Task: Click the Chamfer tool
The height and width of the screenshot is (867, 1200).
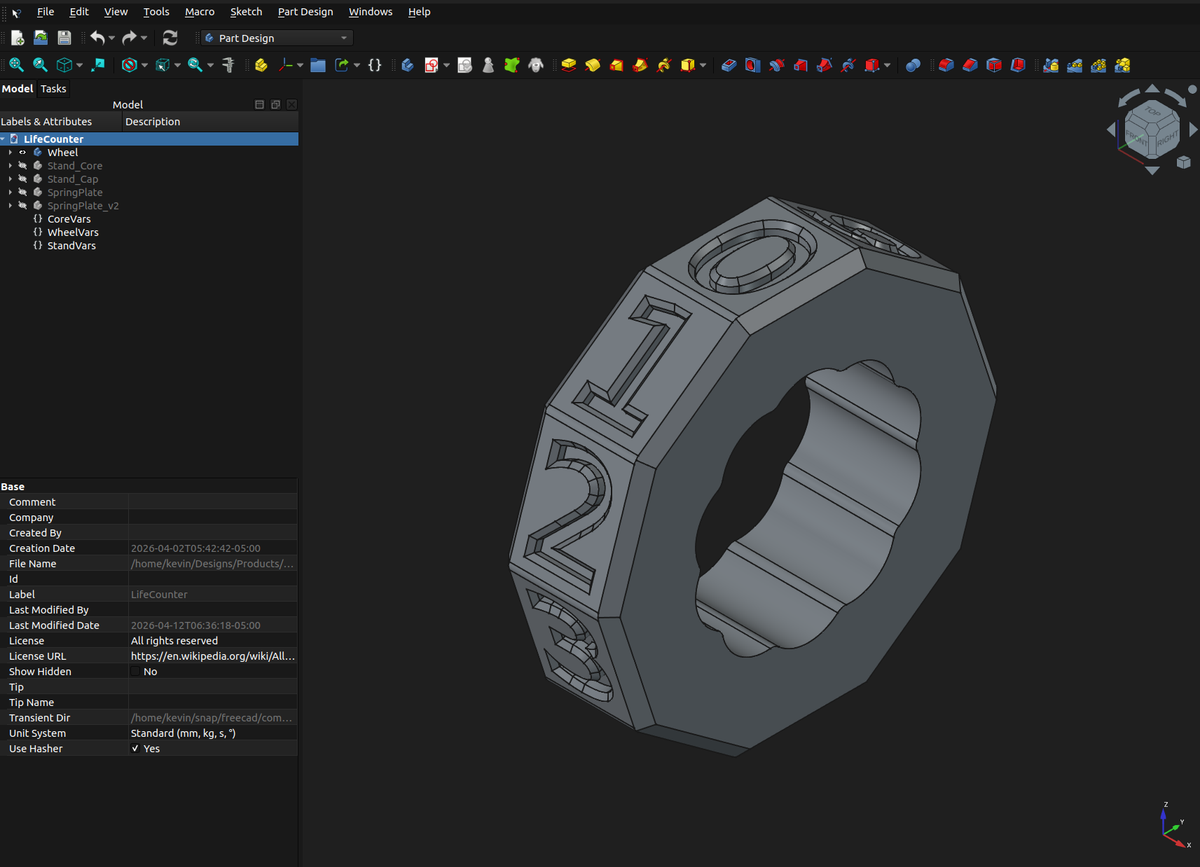Action: (x=970, y=65)
